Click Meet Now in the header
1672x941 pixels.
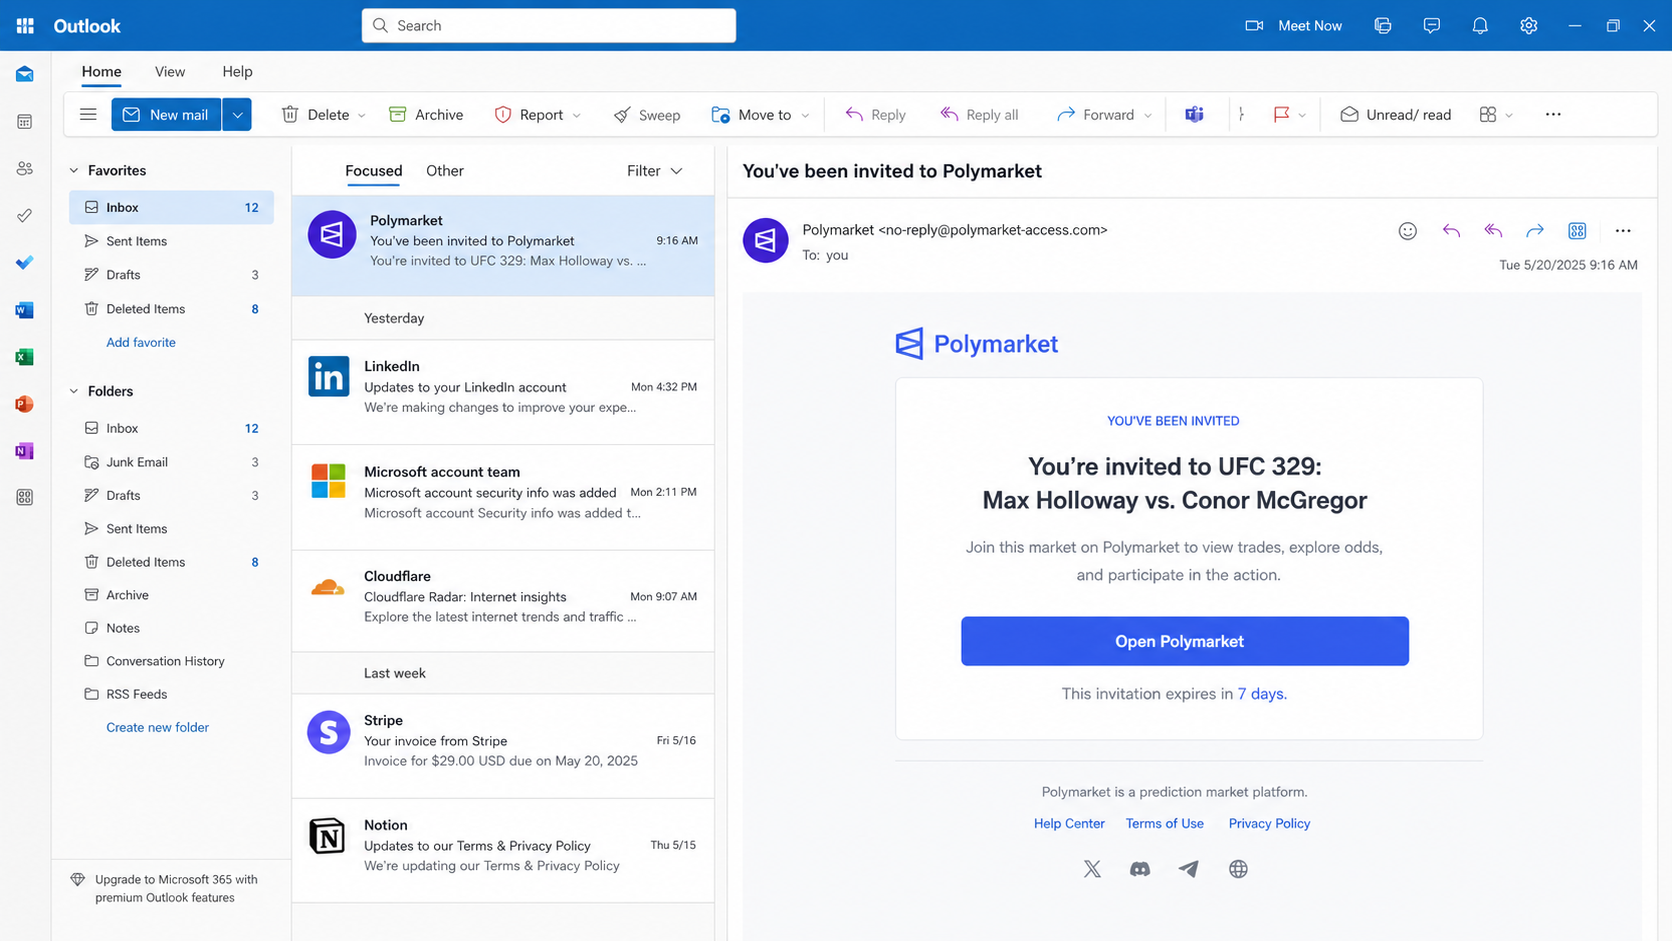1293,26
